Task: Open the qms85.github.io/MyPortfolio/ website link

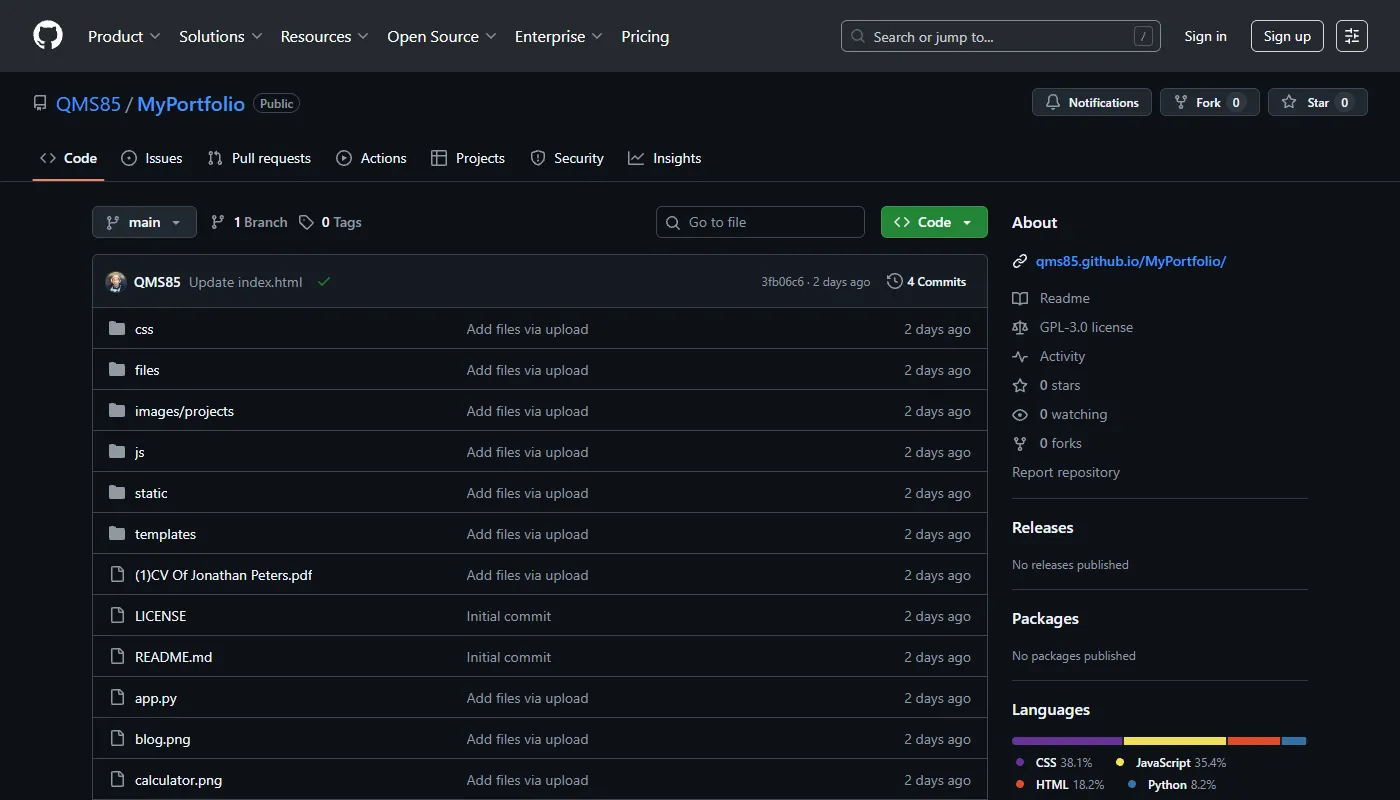Action: 1131,261
